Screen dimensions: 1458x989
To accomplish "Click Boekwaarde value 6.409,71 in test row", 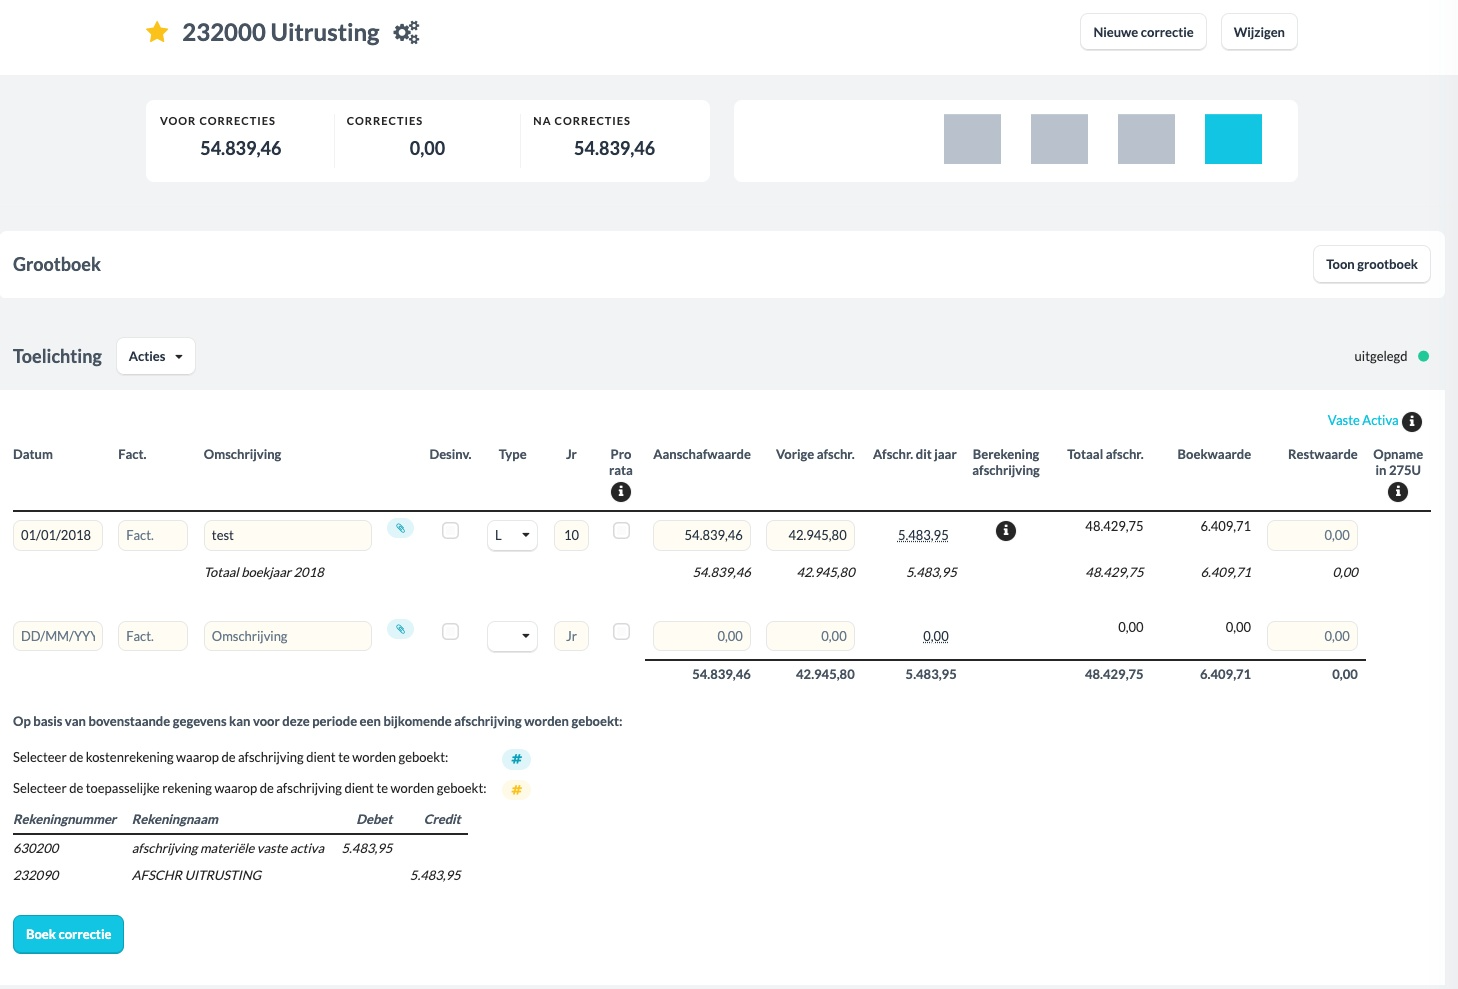I will 1225,526.
